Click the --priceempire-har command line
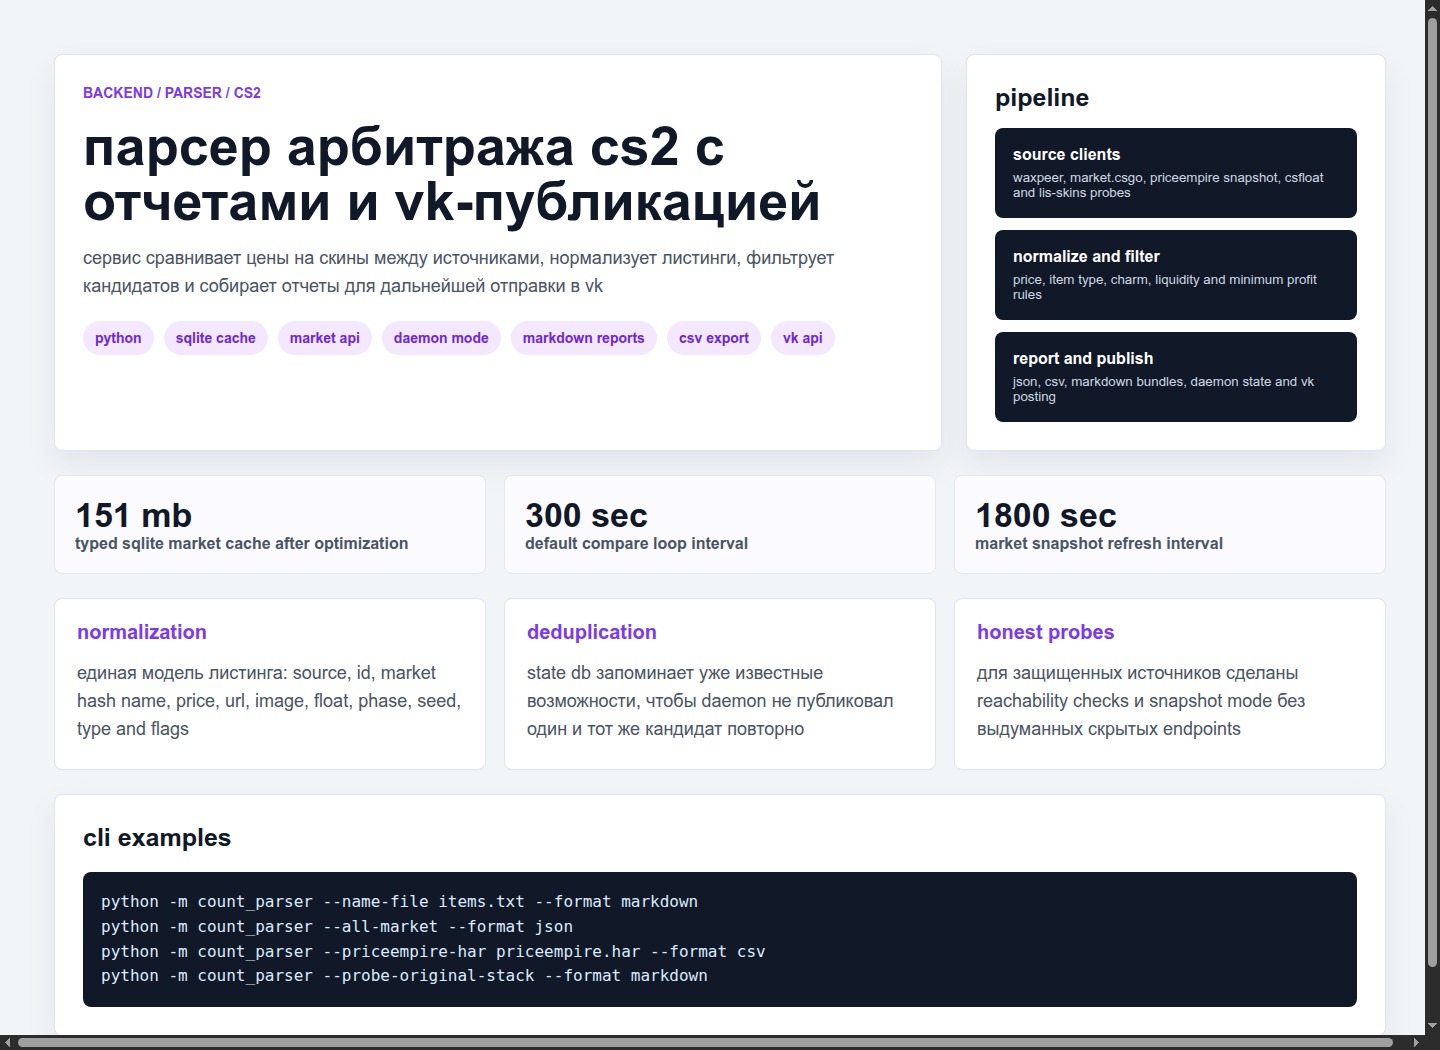 pos(433,952)
